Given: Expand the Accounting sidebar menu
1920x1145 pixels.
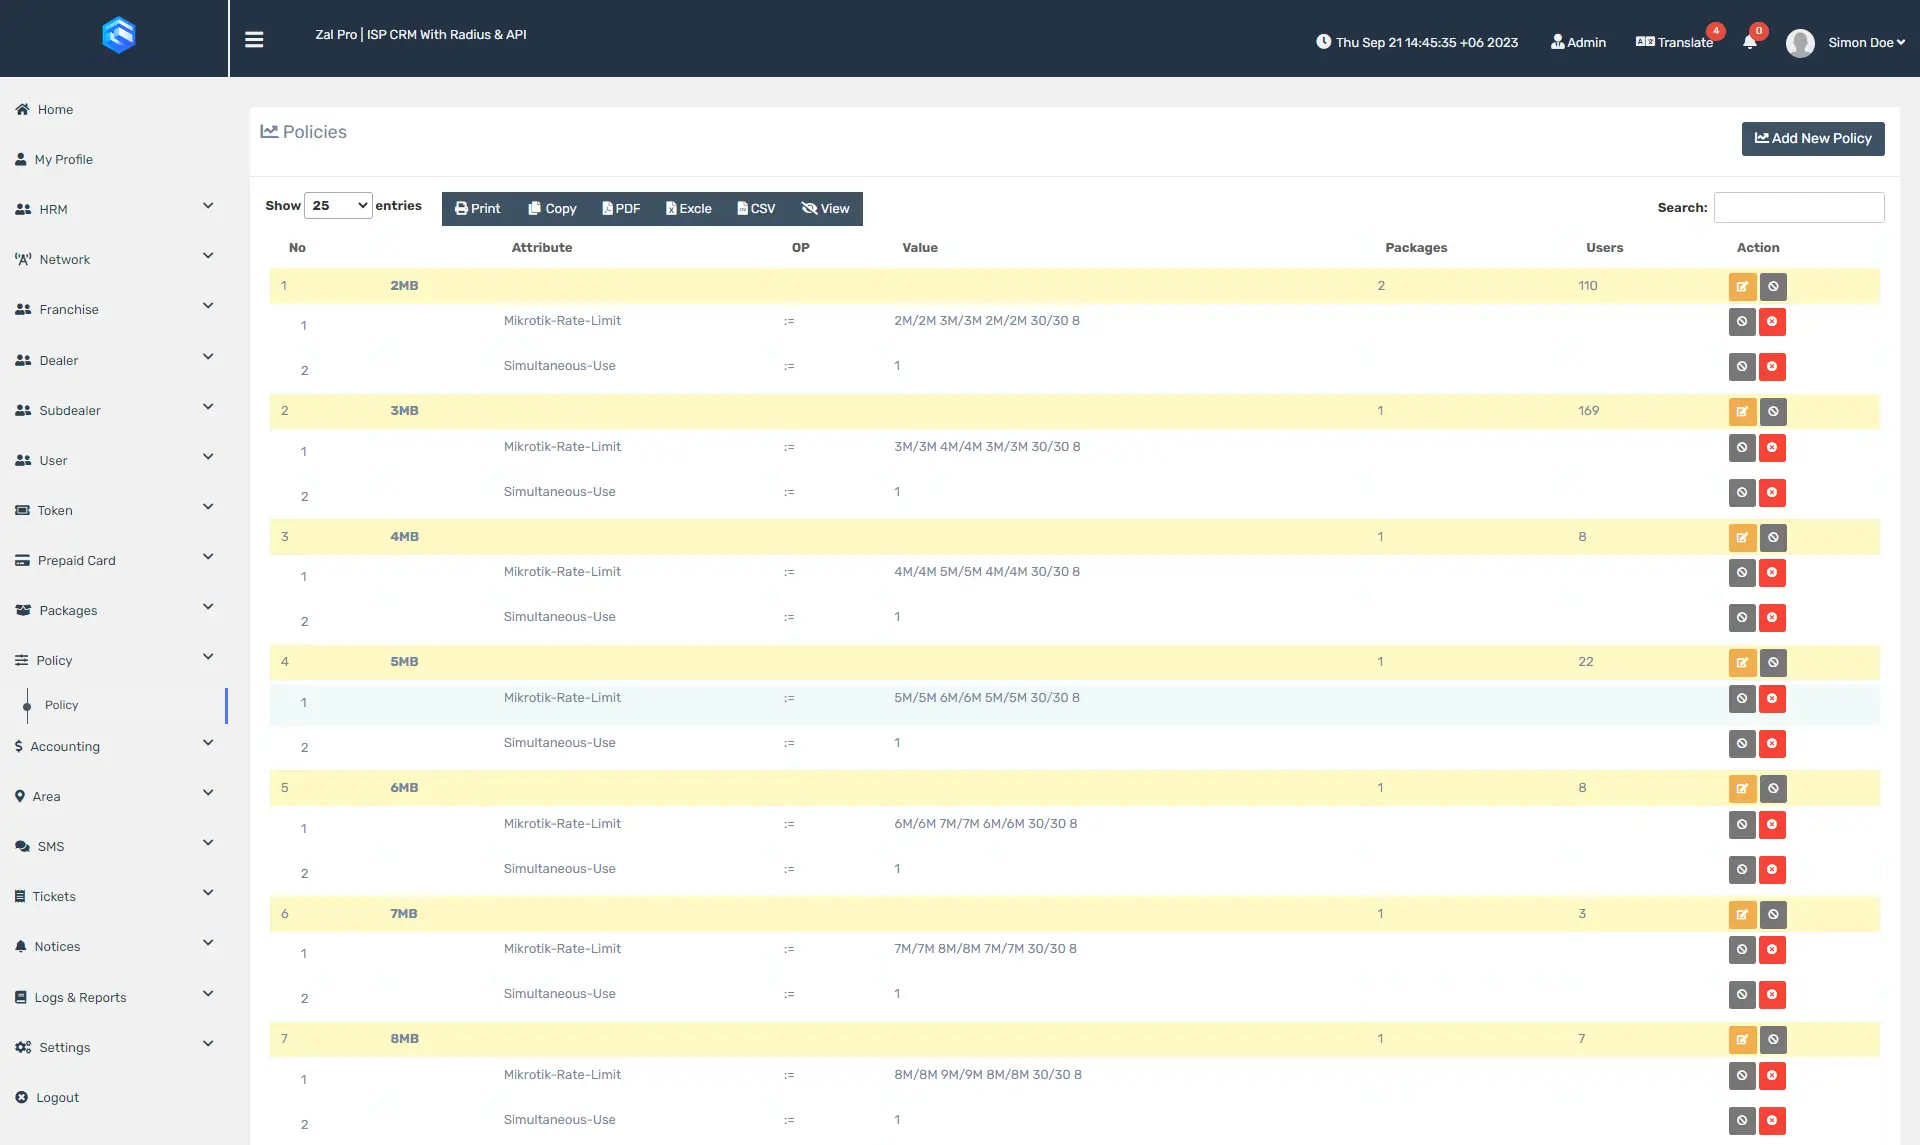Looking at the screenshot, I should tap(114, 746).
